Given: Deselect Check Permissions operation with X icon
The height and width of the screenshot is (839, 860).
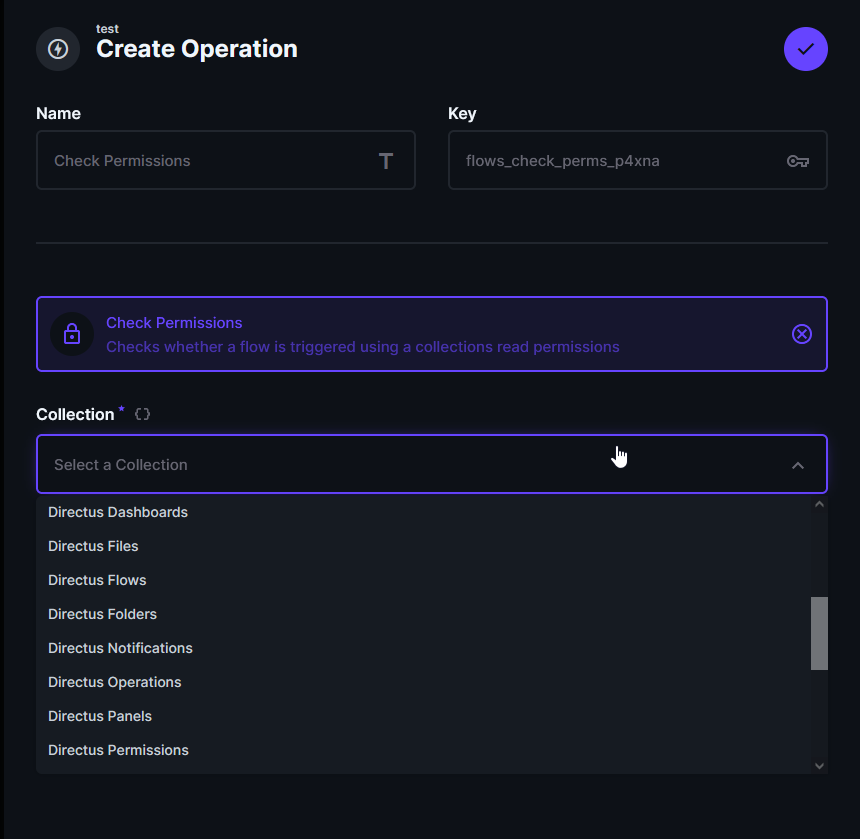Looking at the screenshot, I should tap(801, 334).
